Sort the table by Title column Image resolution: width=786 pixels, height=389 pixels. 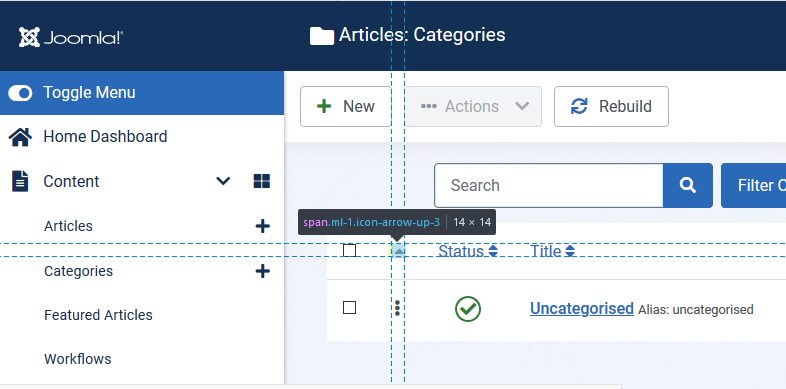[x=552, y=251]
